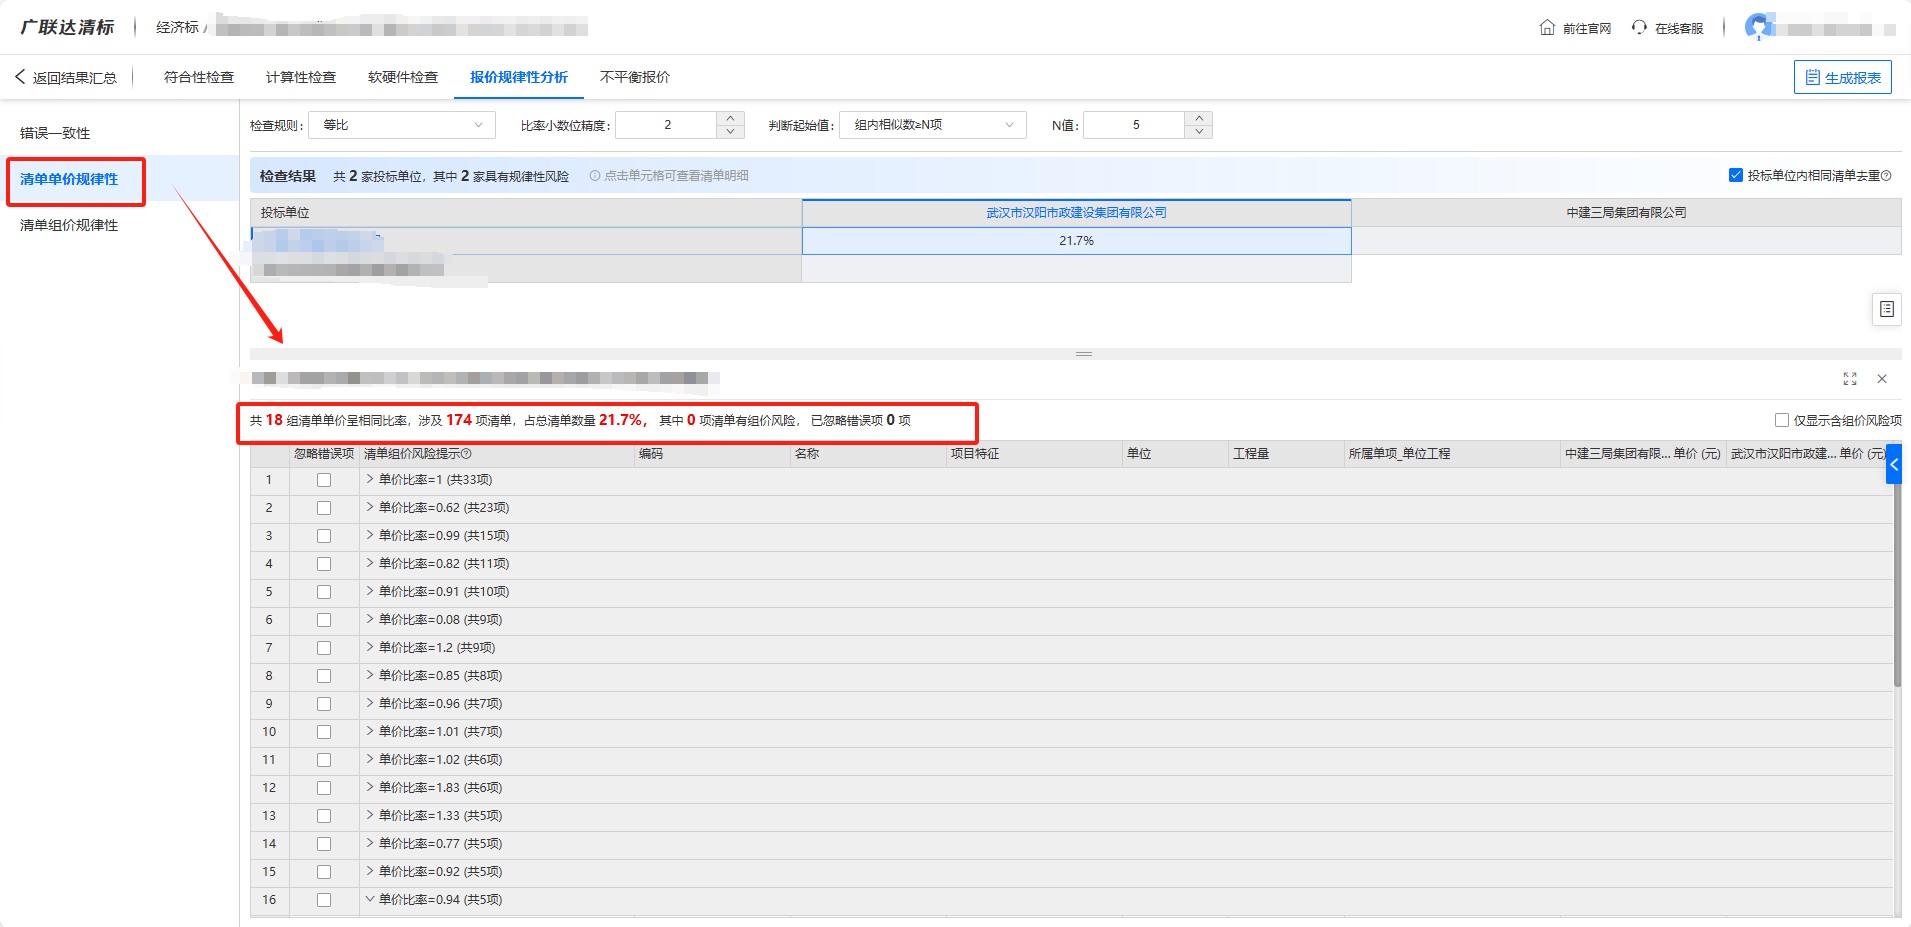The image size is (1911, 927).
Task: Open 判断起始值 dropdown
Action: coord(932,125)
